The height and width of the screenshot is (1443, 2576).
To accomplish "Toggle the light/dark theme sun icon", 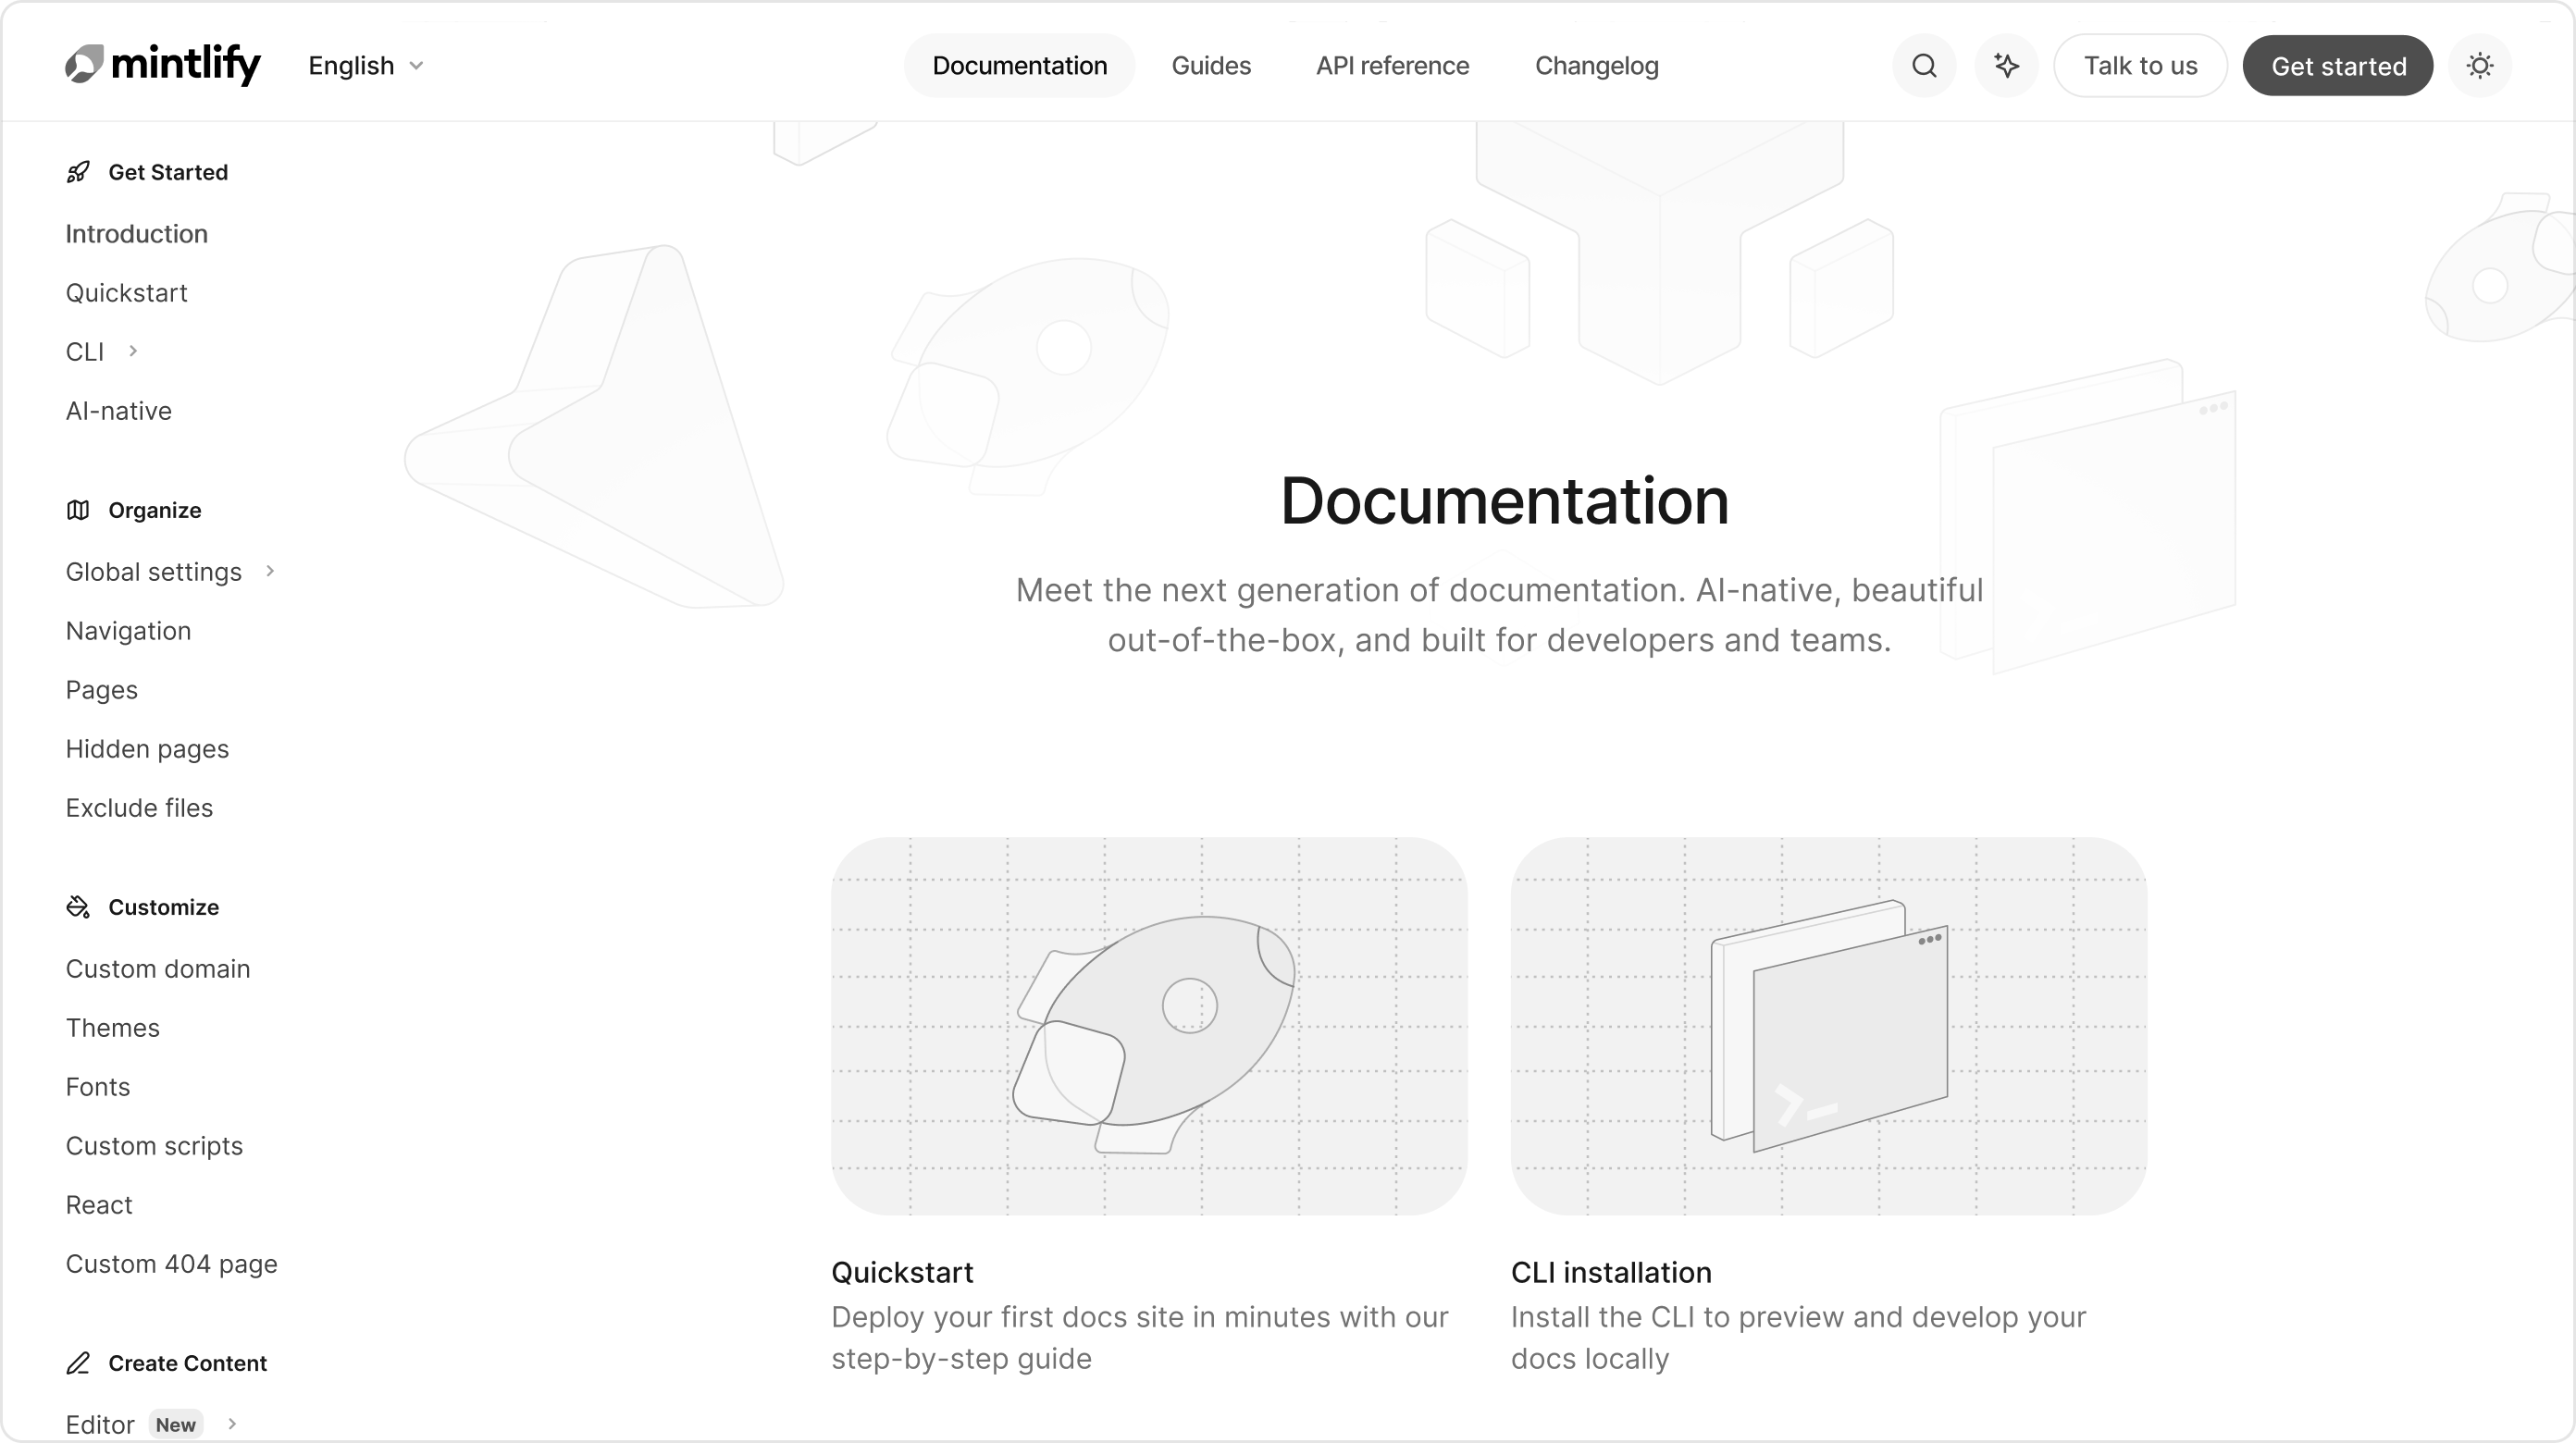I will 2480,66.
